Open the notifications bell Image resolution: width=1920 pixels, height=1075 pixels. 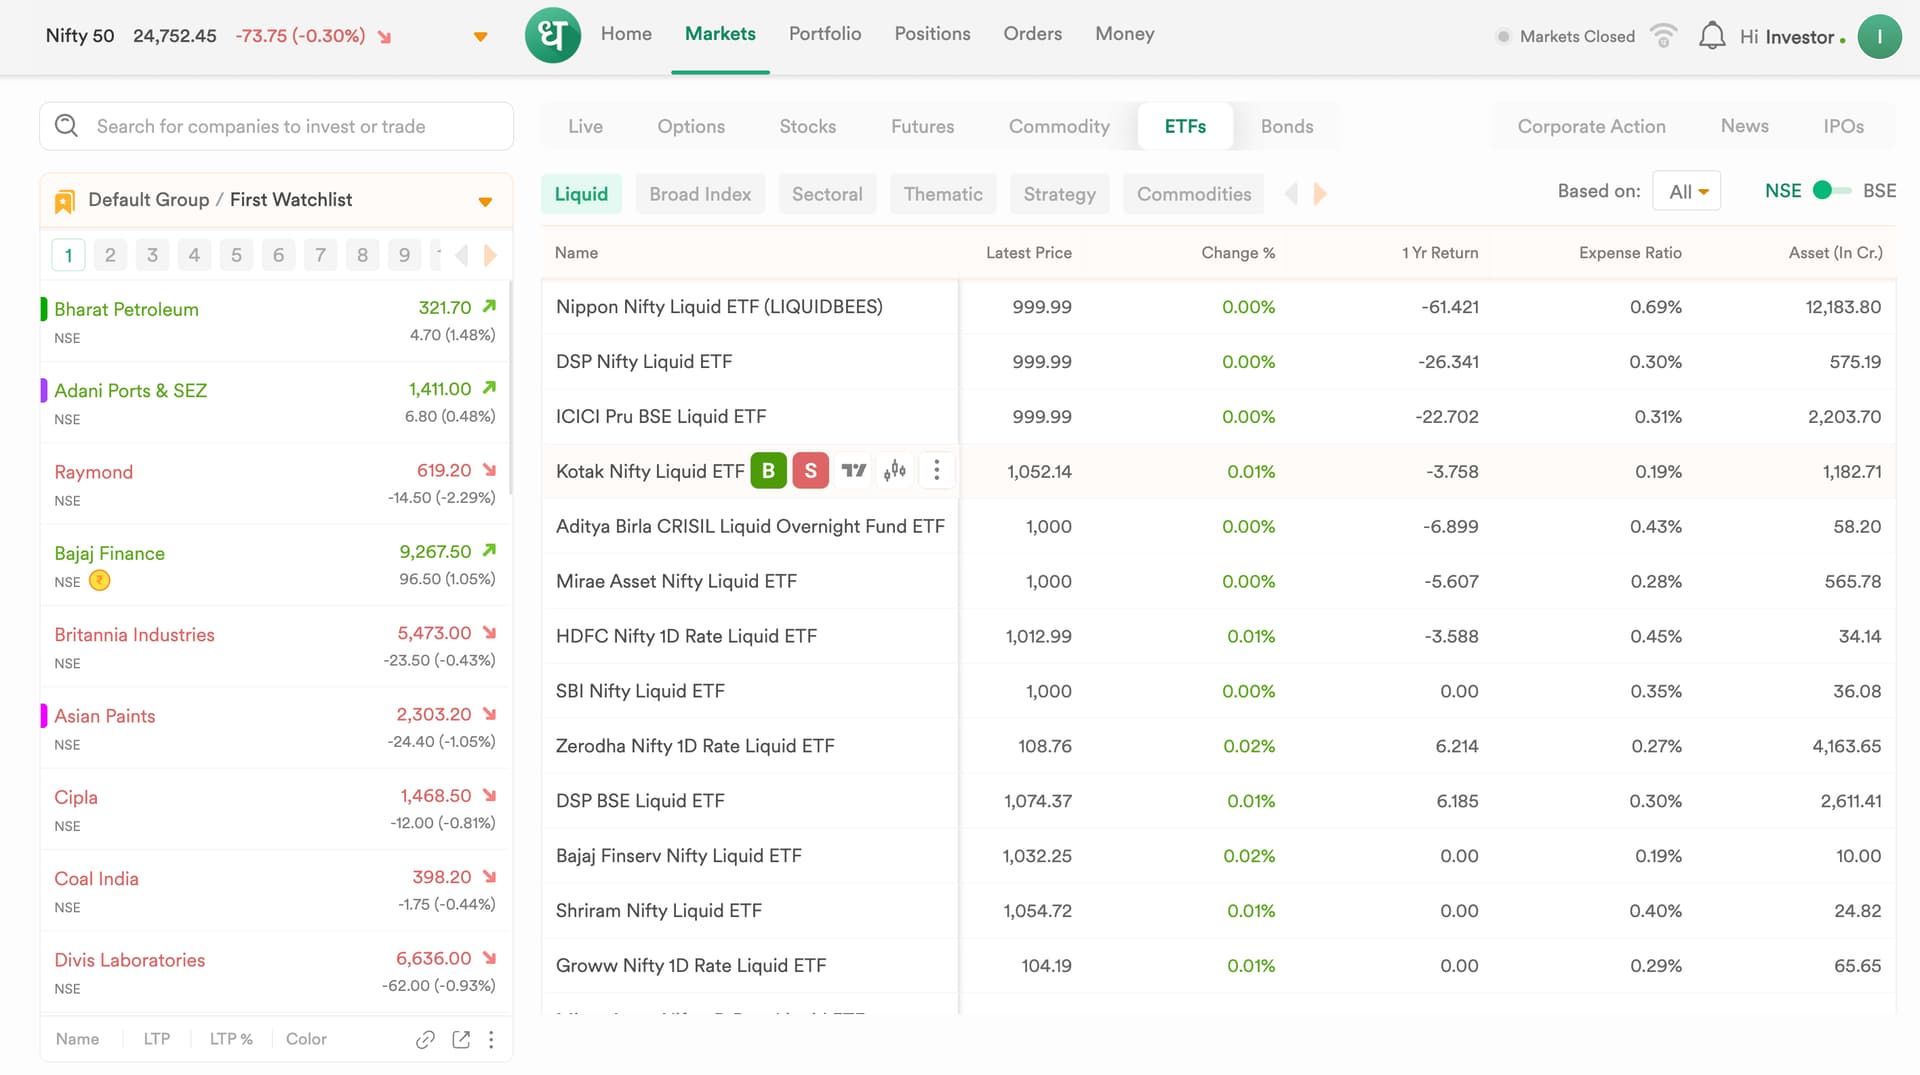pyautogui.click(x=1711, y=36)
